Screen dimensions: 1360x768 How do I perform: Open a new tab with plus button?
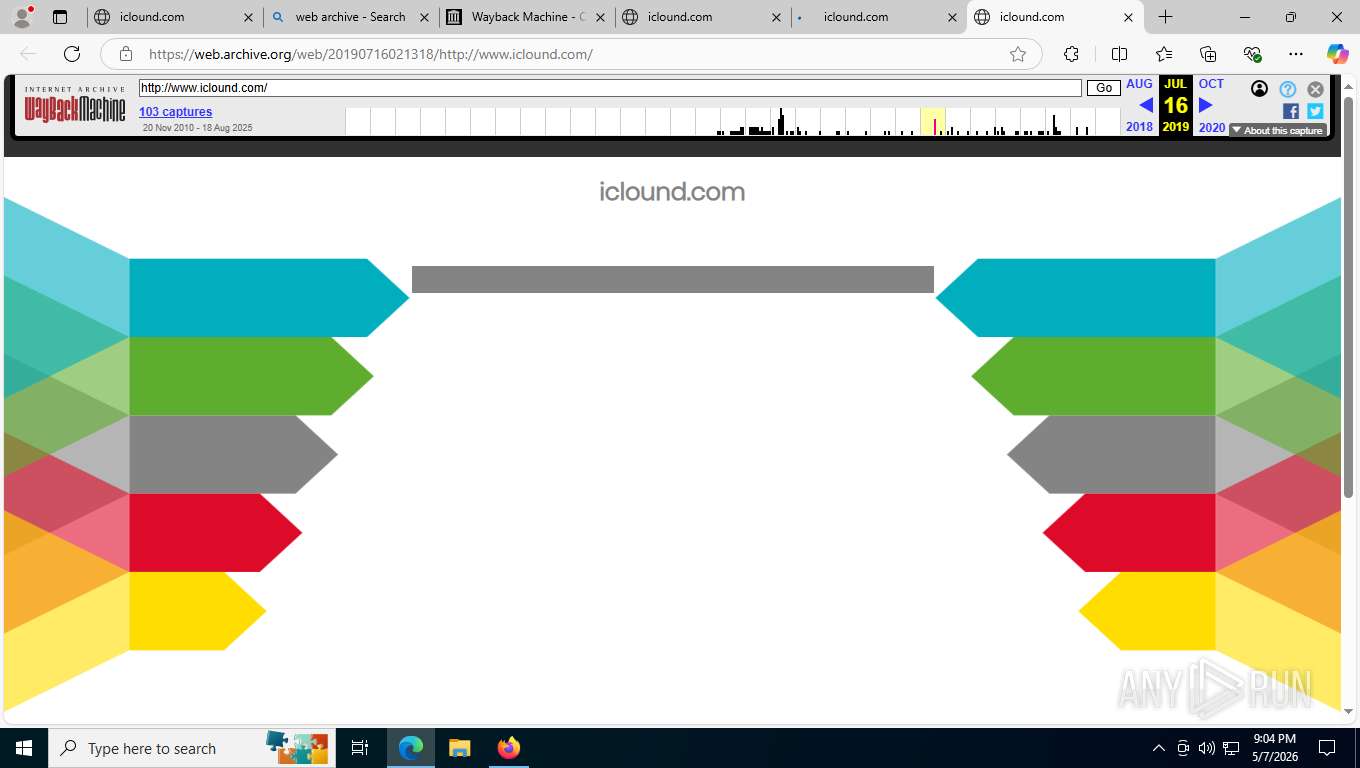click(x=1166, y=17)
